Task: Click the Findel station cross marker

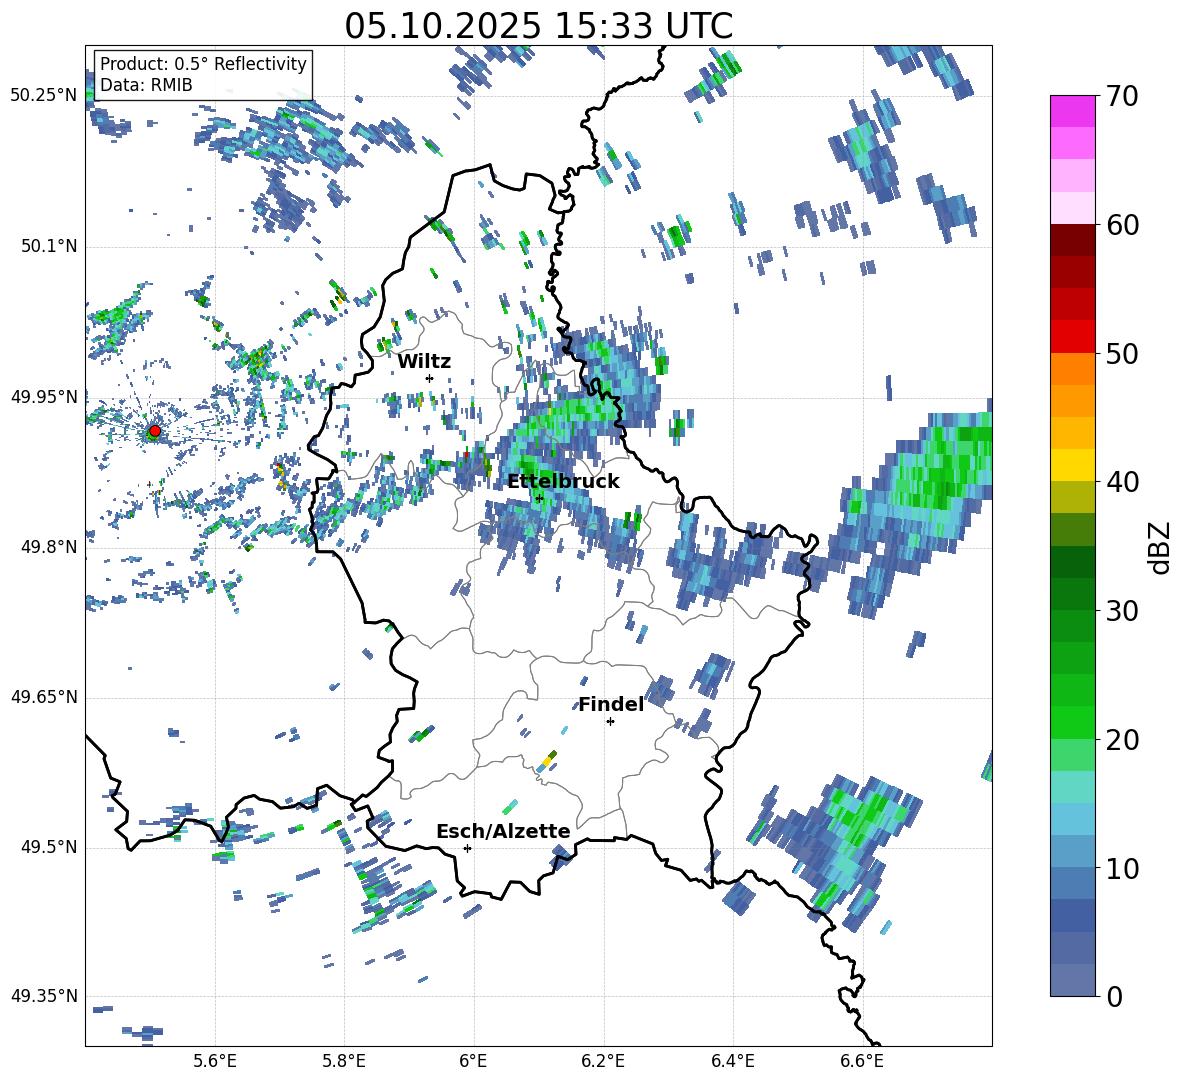Action: [x=610, y=722]
